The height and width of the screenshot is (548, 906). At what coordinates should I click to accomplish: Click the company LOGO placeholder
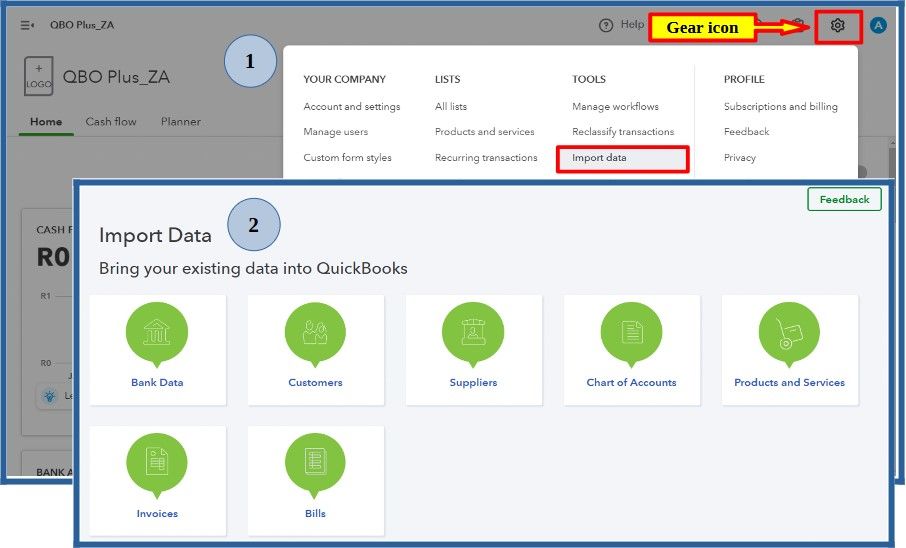click(39, 76)
